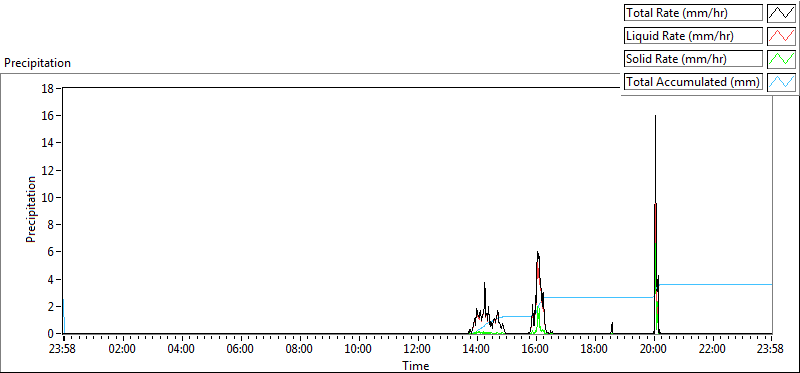This screenshot has width=800, height=373.
Task: Click the small rate blip near 18:30
Action: [x=612, y=328]
